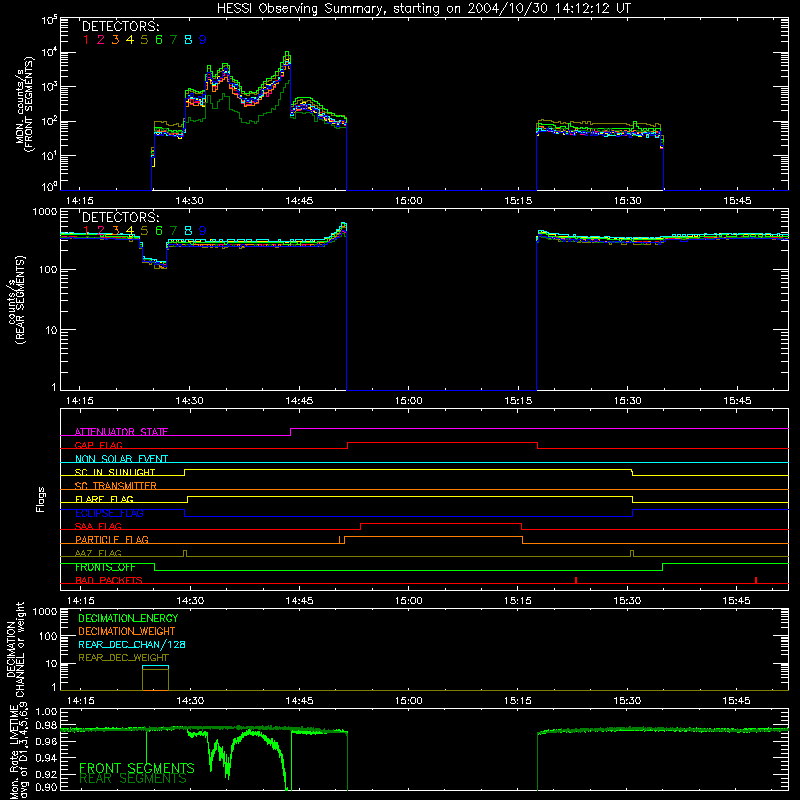
Task: Click the 15:30 tick label under flags plot
Action: pos(627,601)
